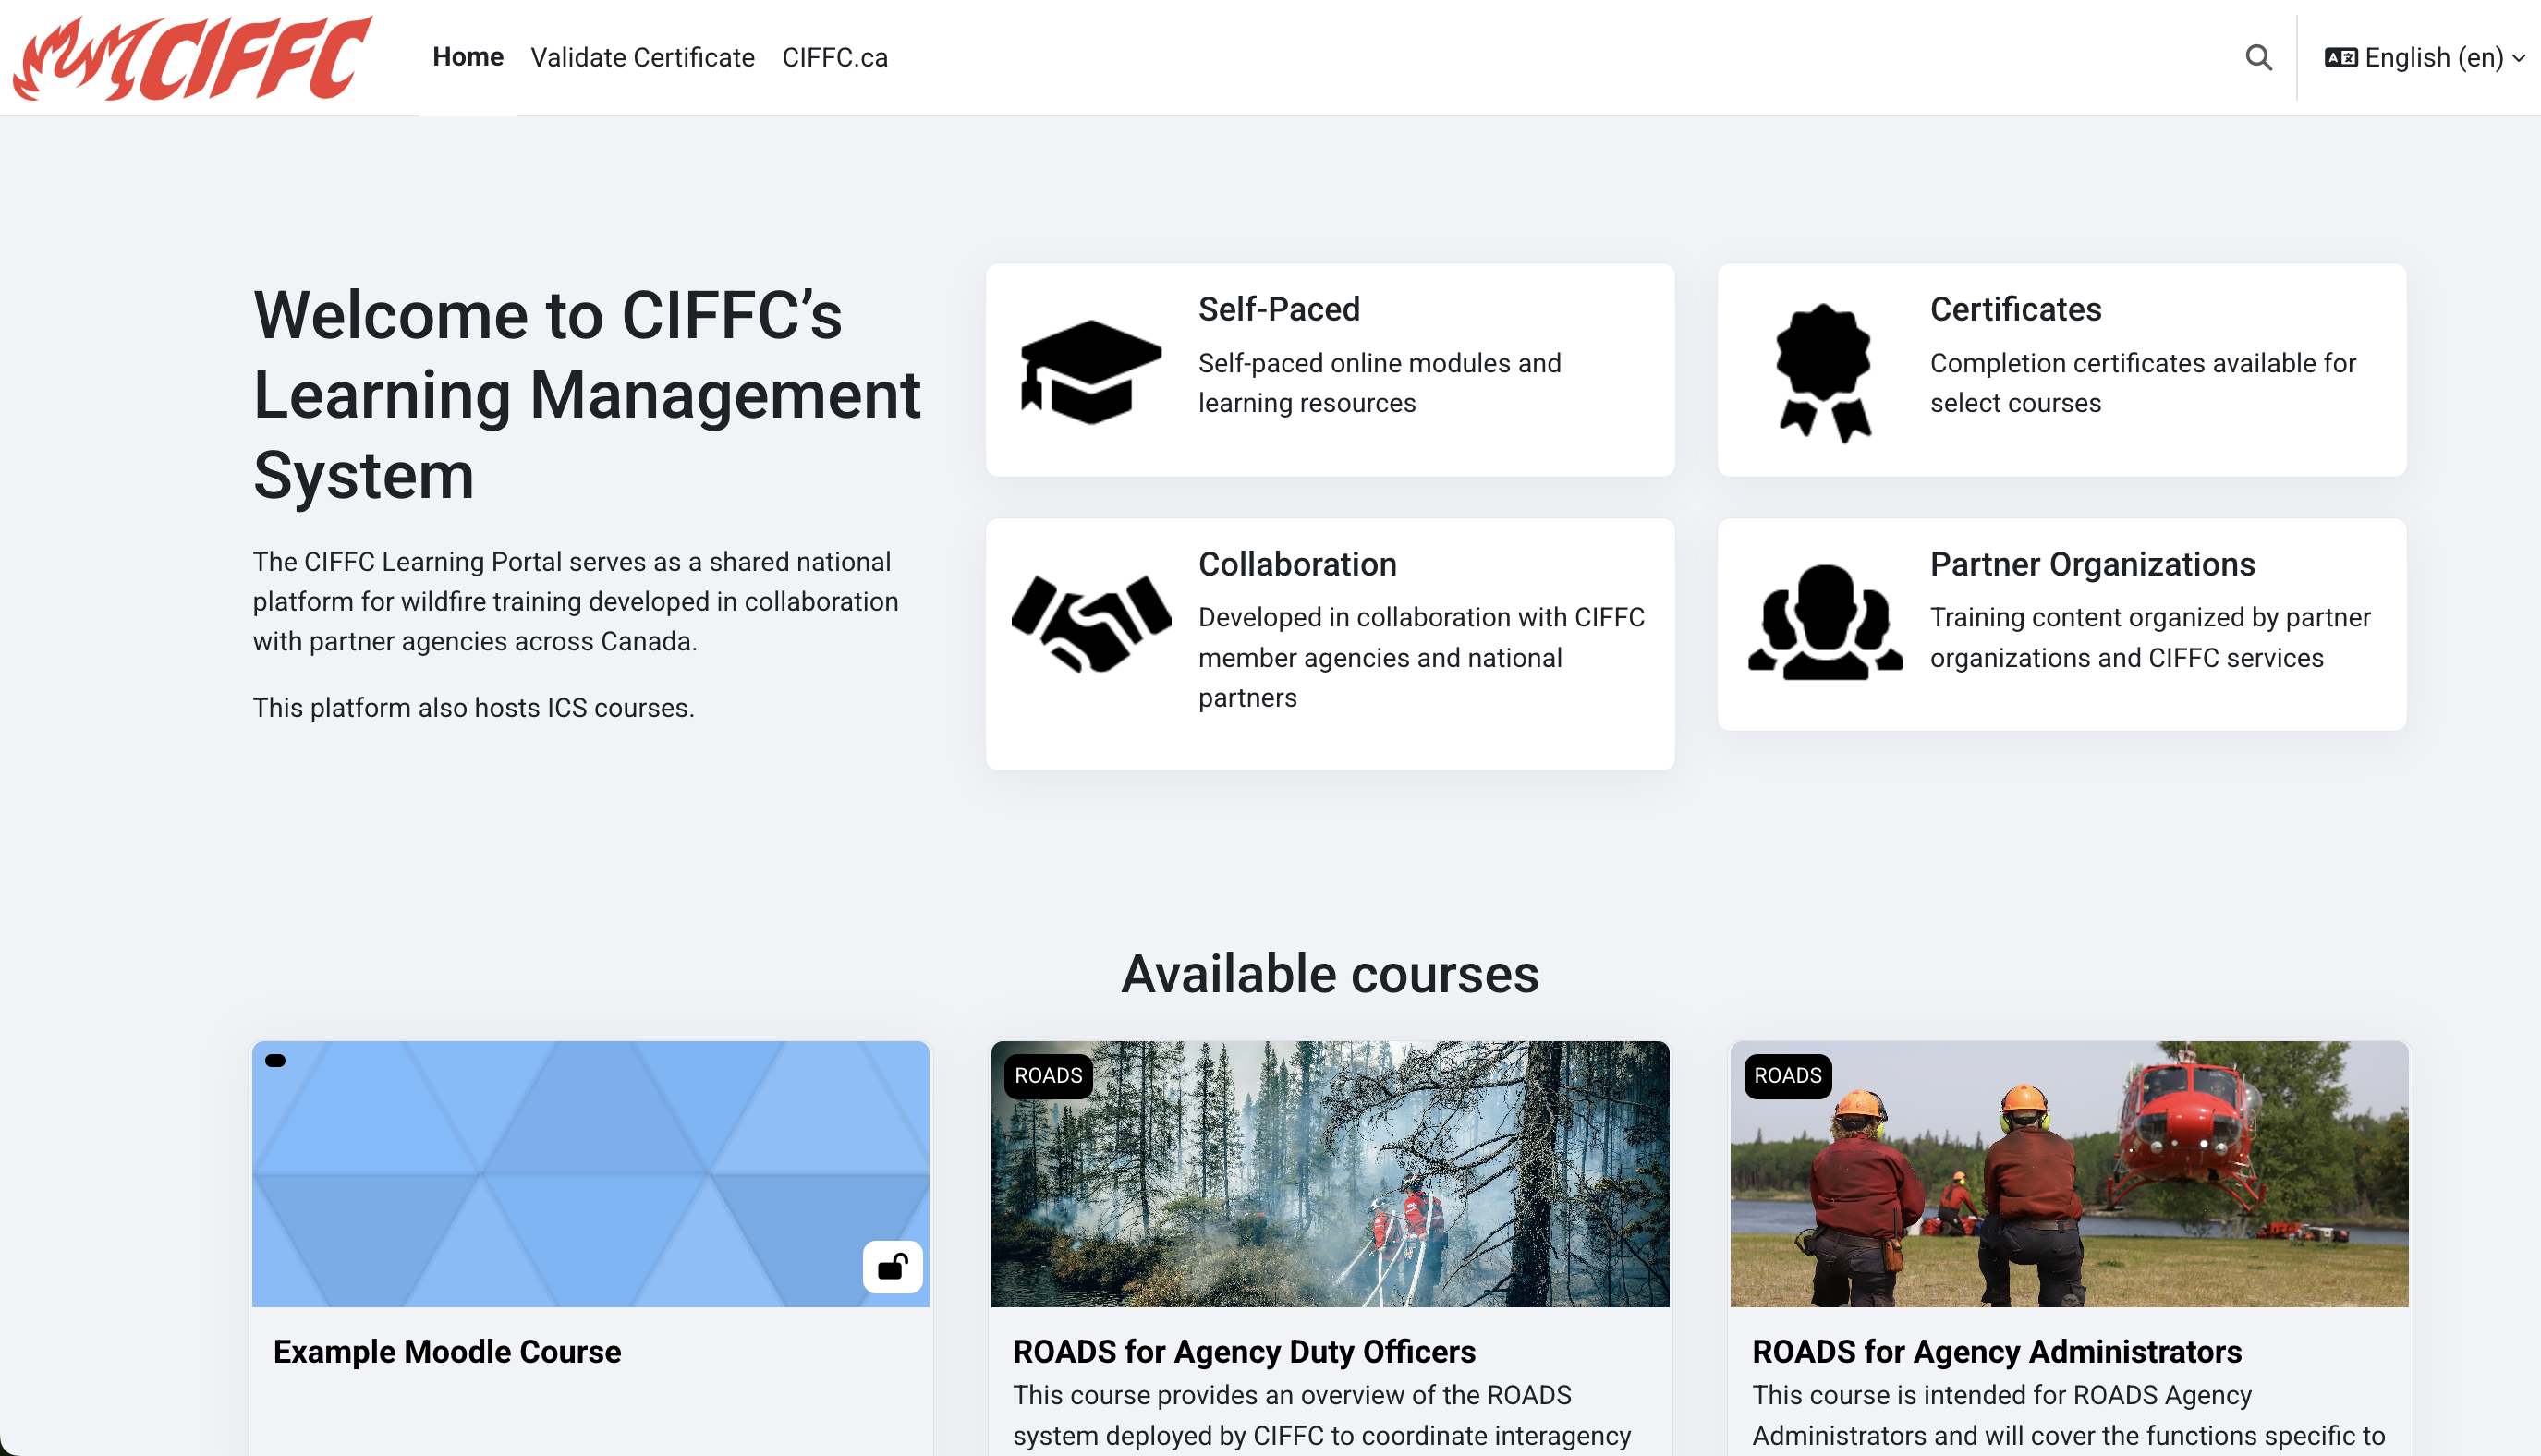Click the ROADS tag on Duty Officers course image
The image size is (2541, 1456).
[x=1048, y=1075]
